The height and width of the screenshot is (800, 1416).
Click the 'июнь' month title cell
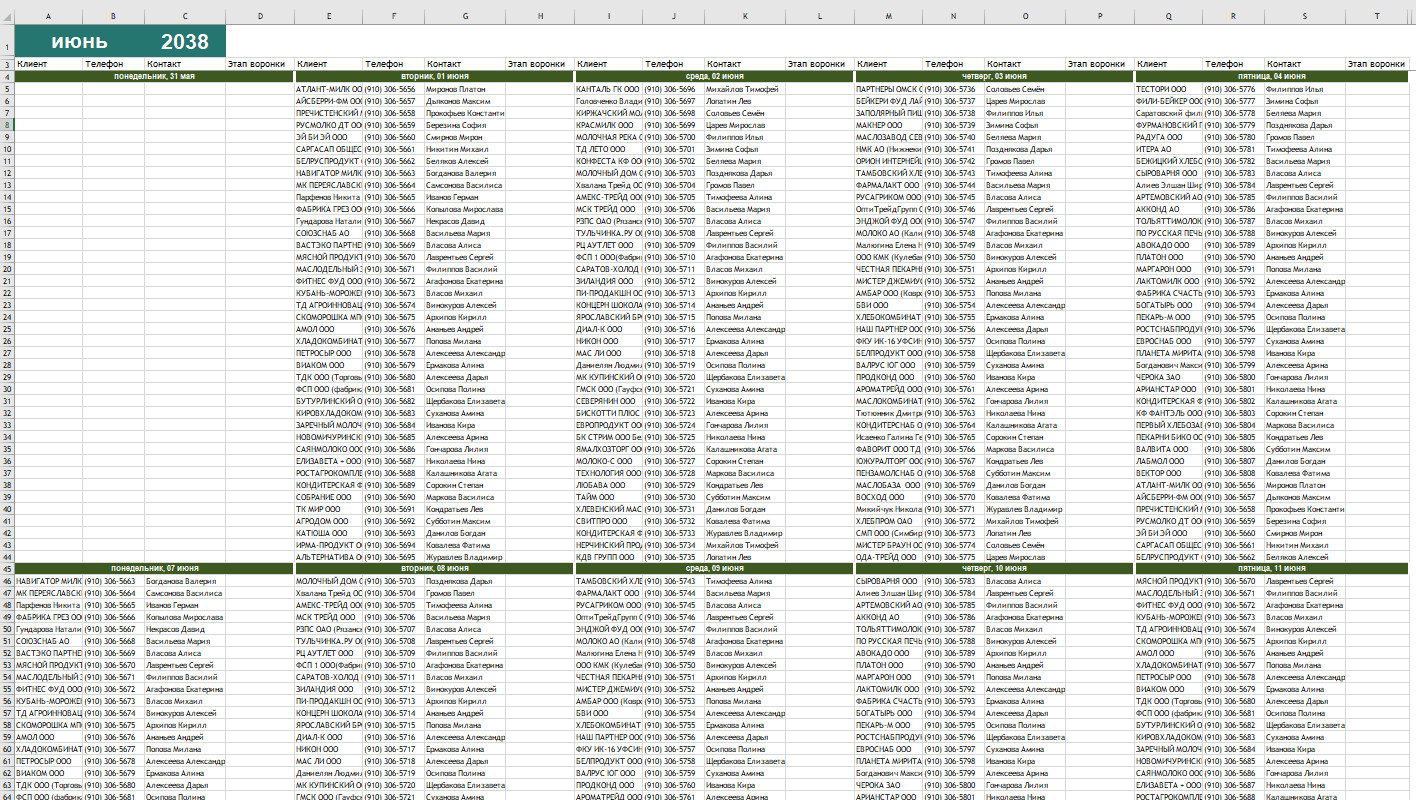tap(80, 41)
